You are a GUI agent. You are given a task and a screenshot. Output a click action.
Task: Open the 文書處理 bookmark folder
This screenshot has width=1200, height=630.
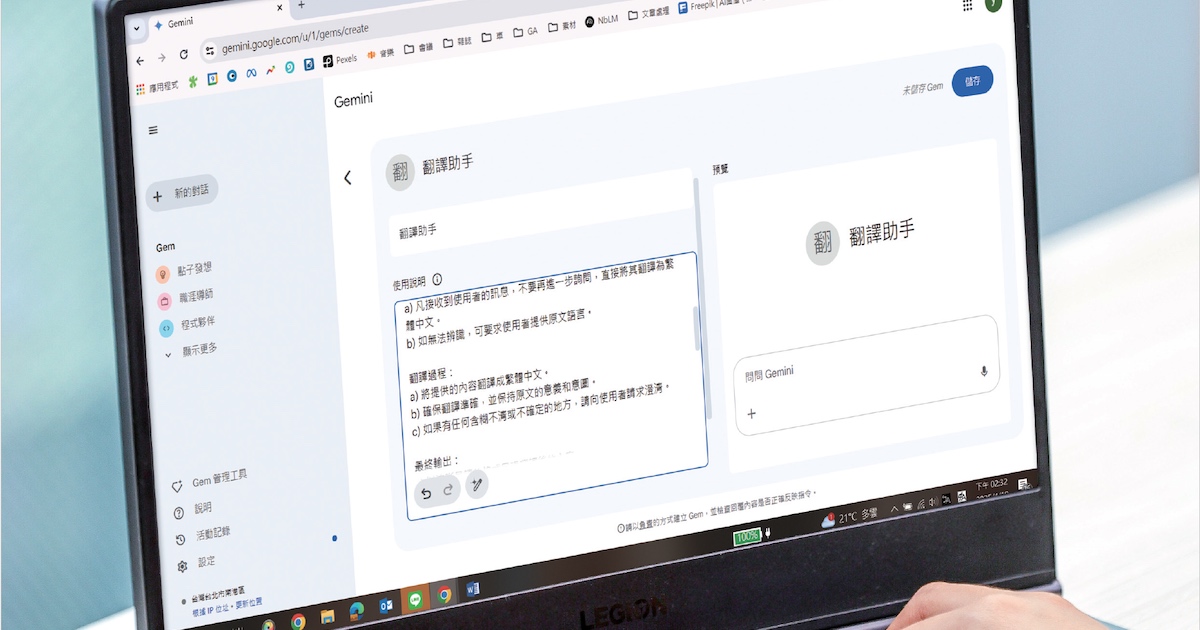pos(651,13)
